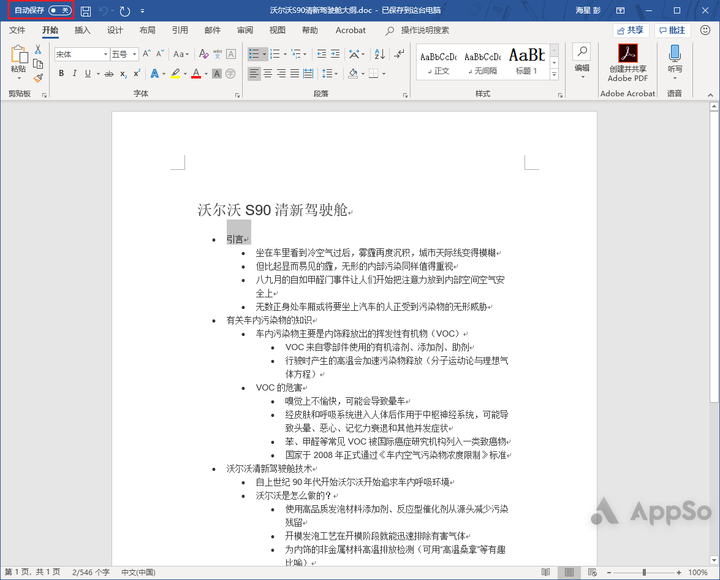Click the enclosed character (circled 字) icon
This screenshot has height=580, width=720.
(x=231, y=73)
